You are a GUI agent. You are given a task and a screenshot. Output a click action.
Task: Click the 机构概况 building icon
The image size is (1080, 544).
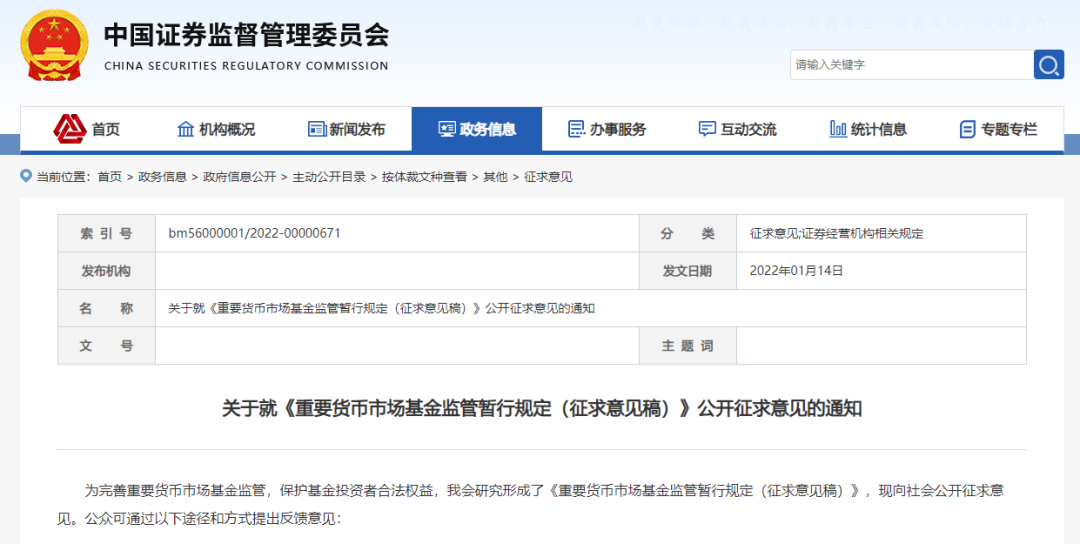pyautogui.click(x=186, y=129)
